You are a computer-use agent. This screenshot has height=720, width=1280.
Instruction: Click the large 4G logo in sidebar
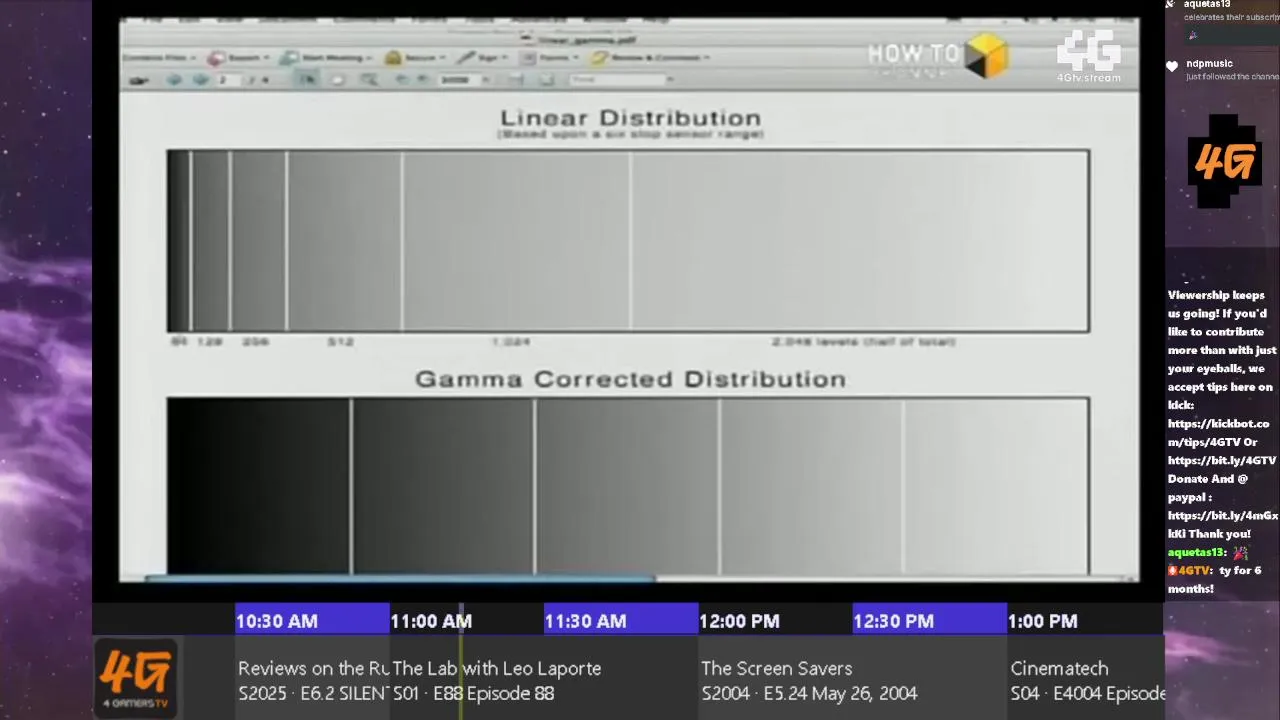[1224, 161]
